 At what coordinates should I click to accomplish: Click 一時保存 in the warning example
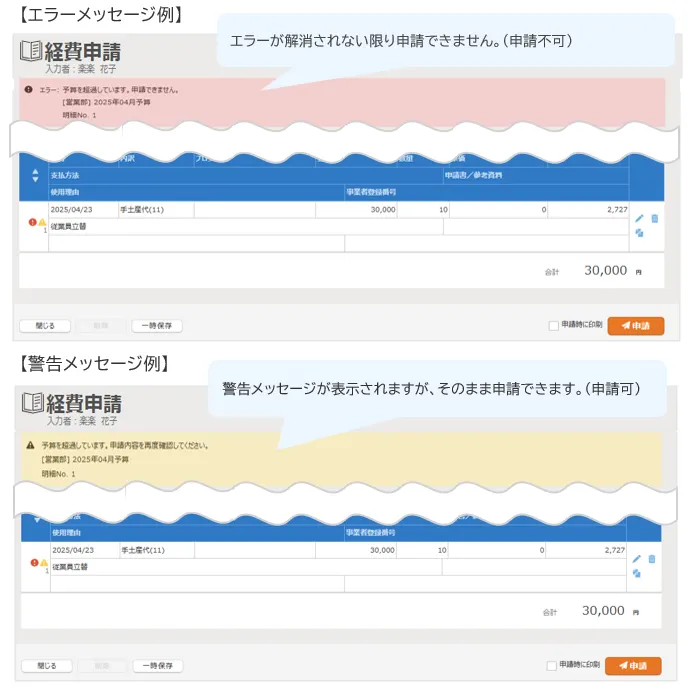tap(158, 665)
